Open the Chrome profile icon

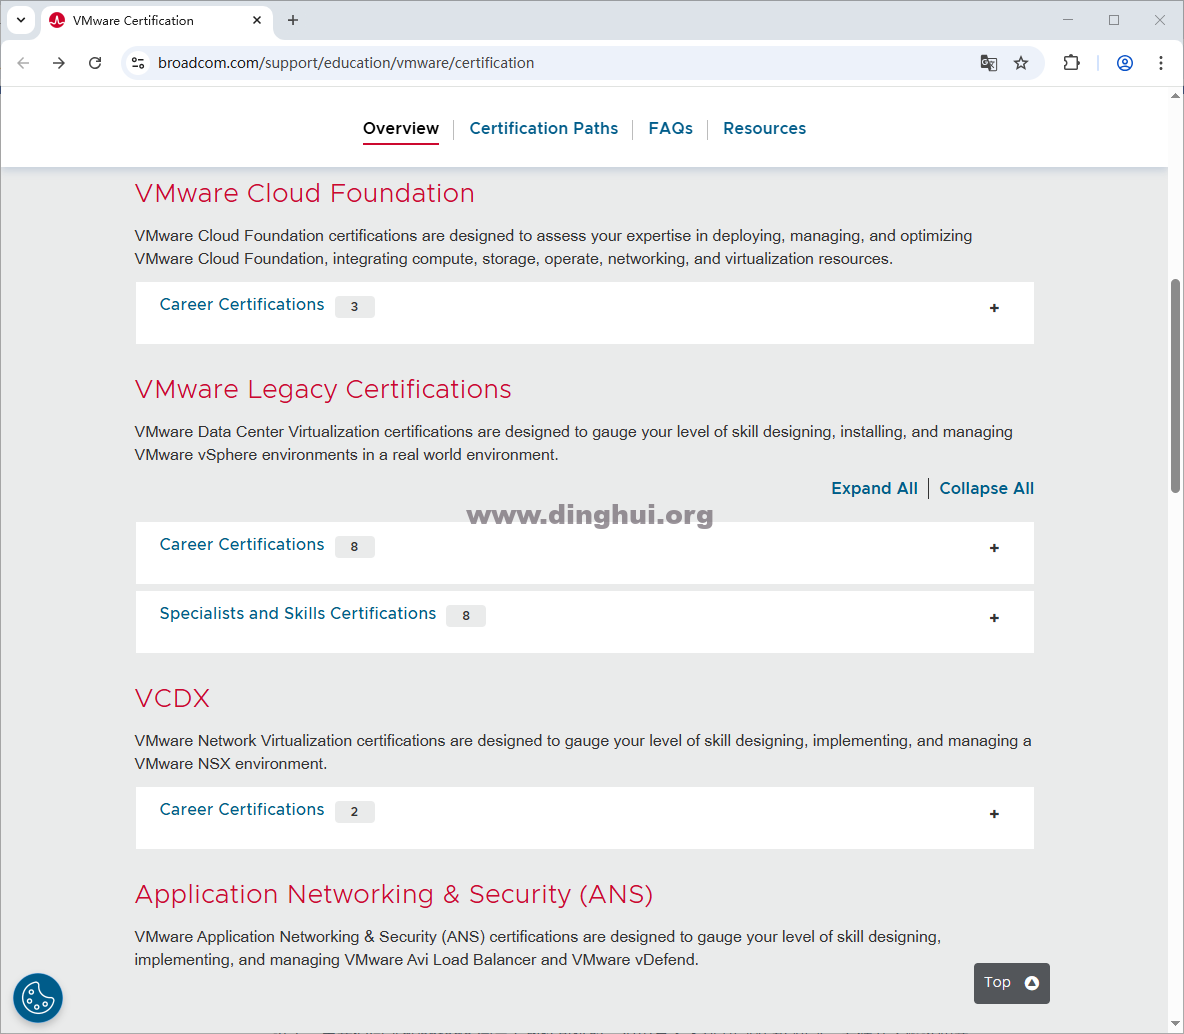click(x=1124, y=63)
